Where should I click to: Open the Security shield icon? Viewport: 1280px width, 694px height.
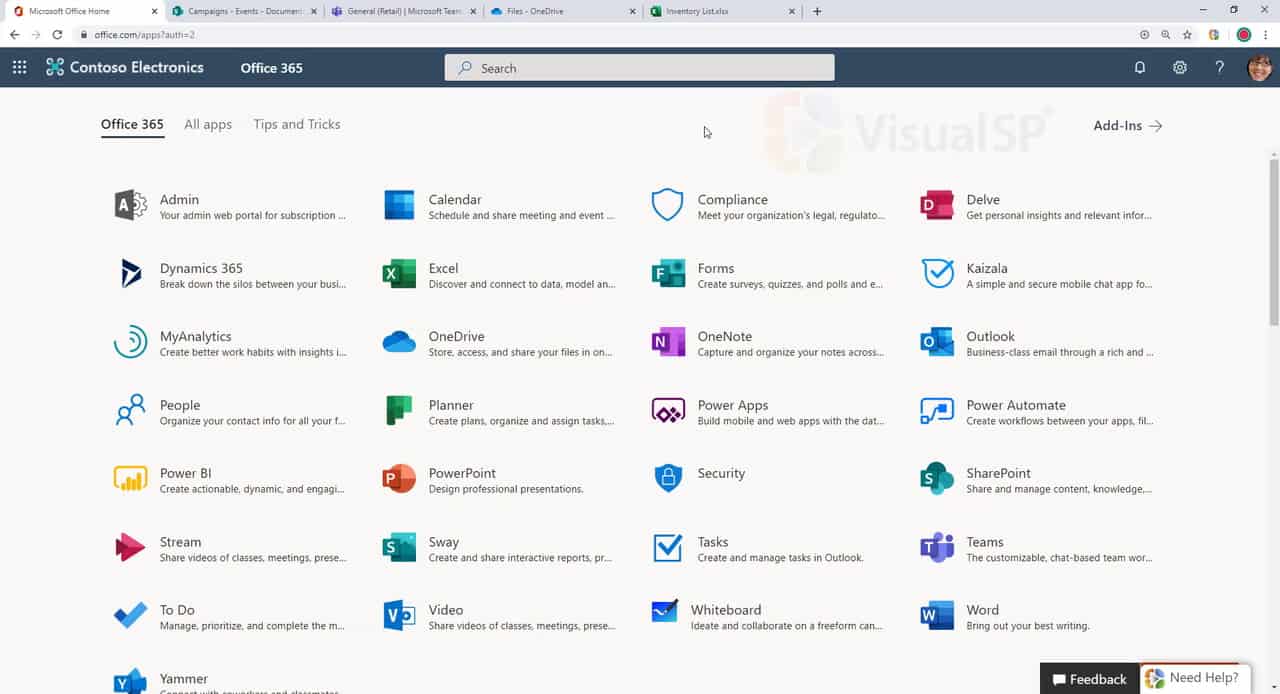coord(668,478)
